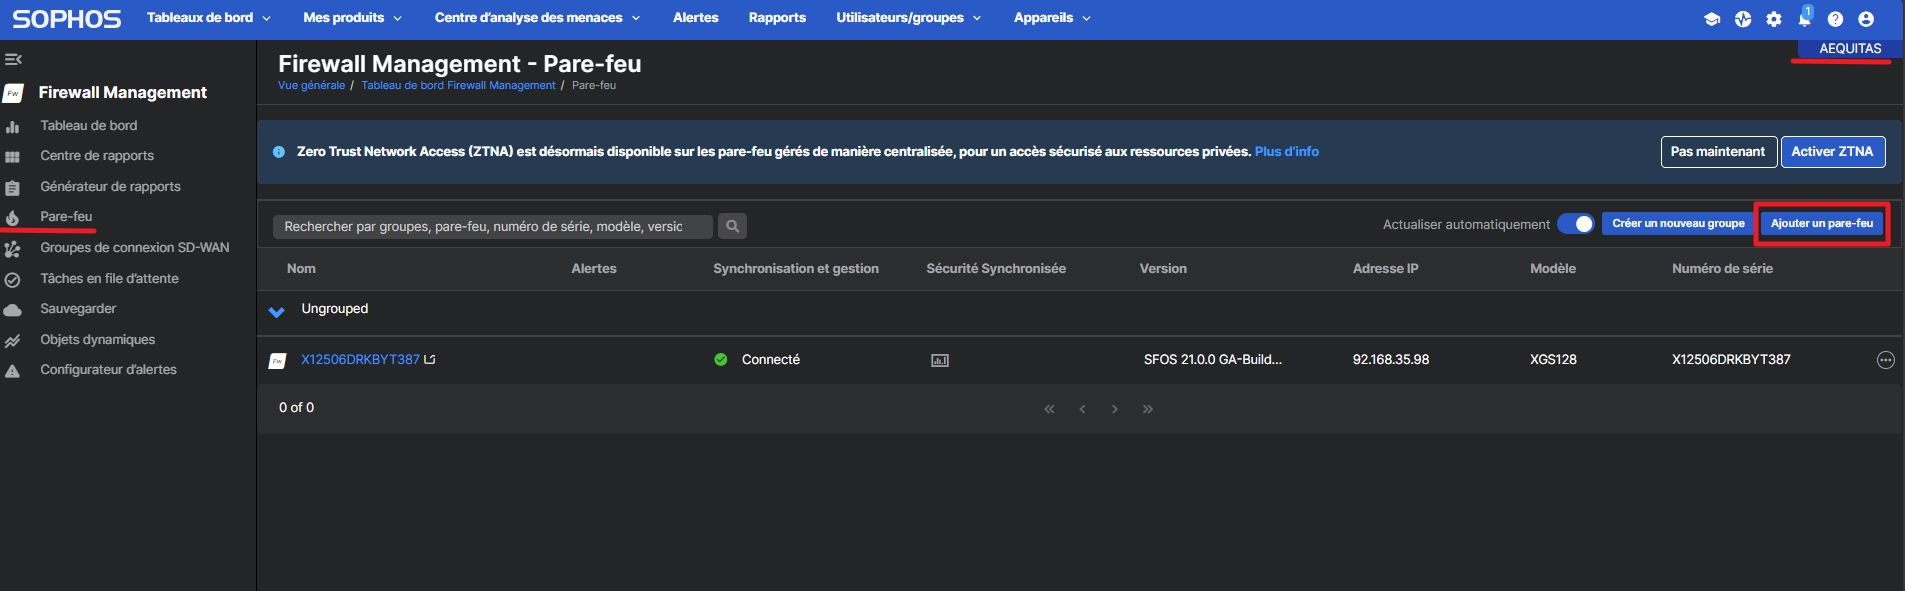Click the Version column header
The width and height of the screenshot is (1905, 591).
tap(1163, 269)
